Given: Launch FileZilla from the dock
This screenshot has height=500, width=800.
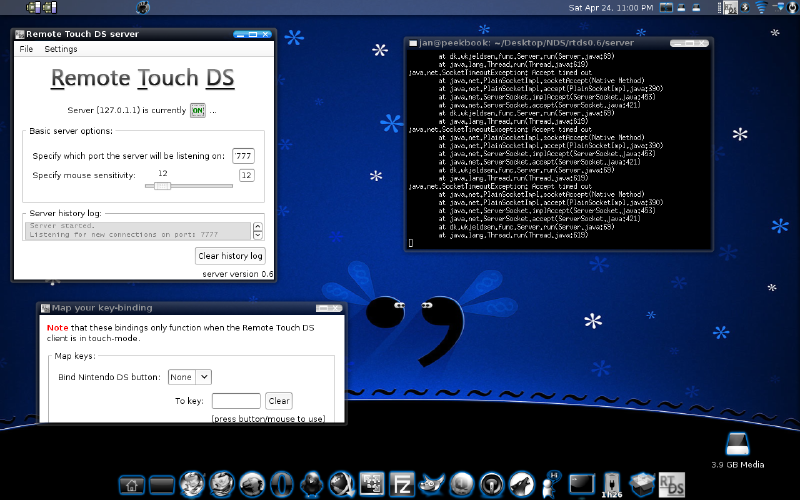Looking at the screenshot, I should [402, 484].
